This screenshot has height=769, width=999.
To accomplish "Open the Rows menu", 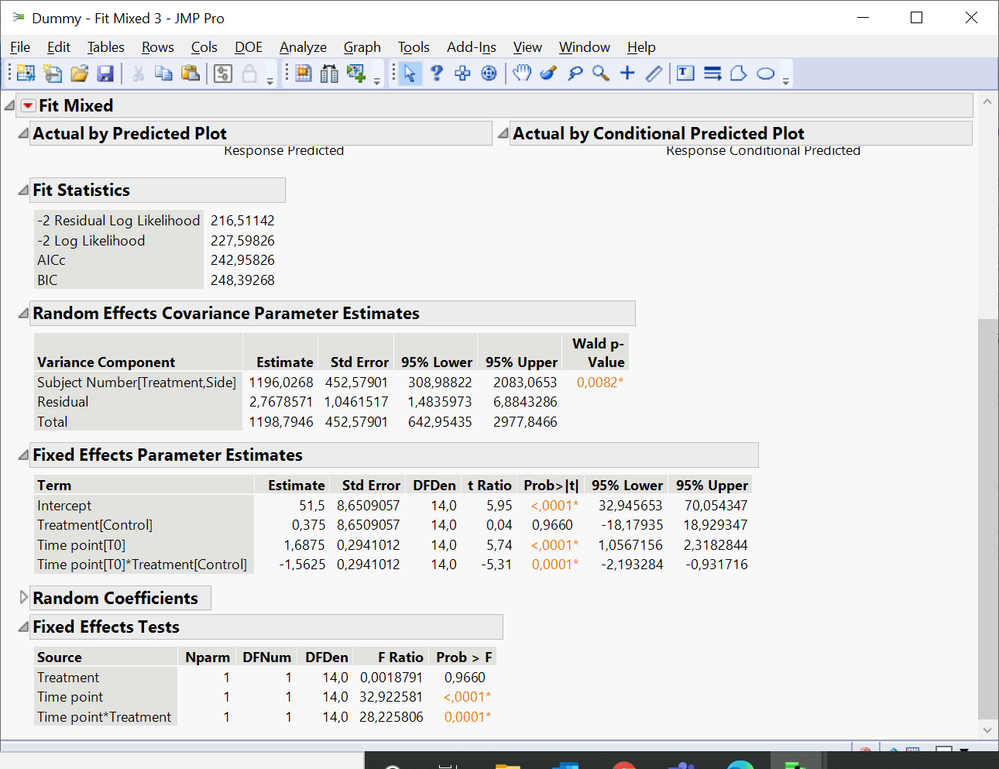I will [x=157, y=47].
